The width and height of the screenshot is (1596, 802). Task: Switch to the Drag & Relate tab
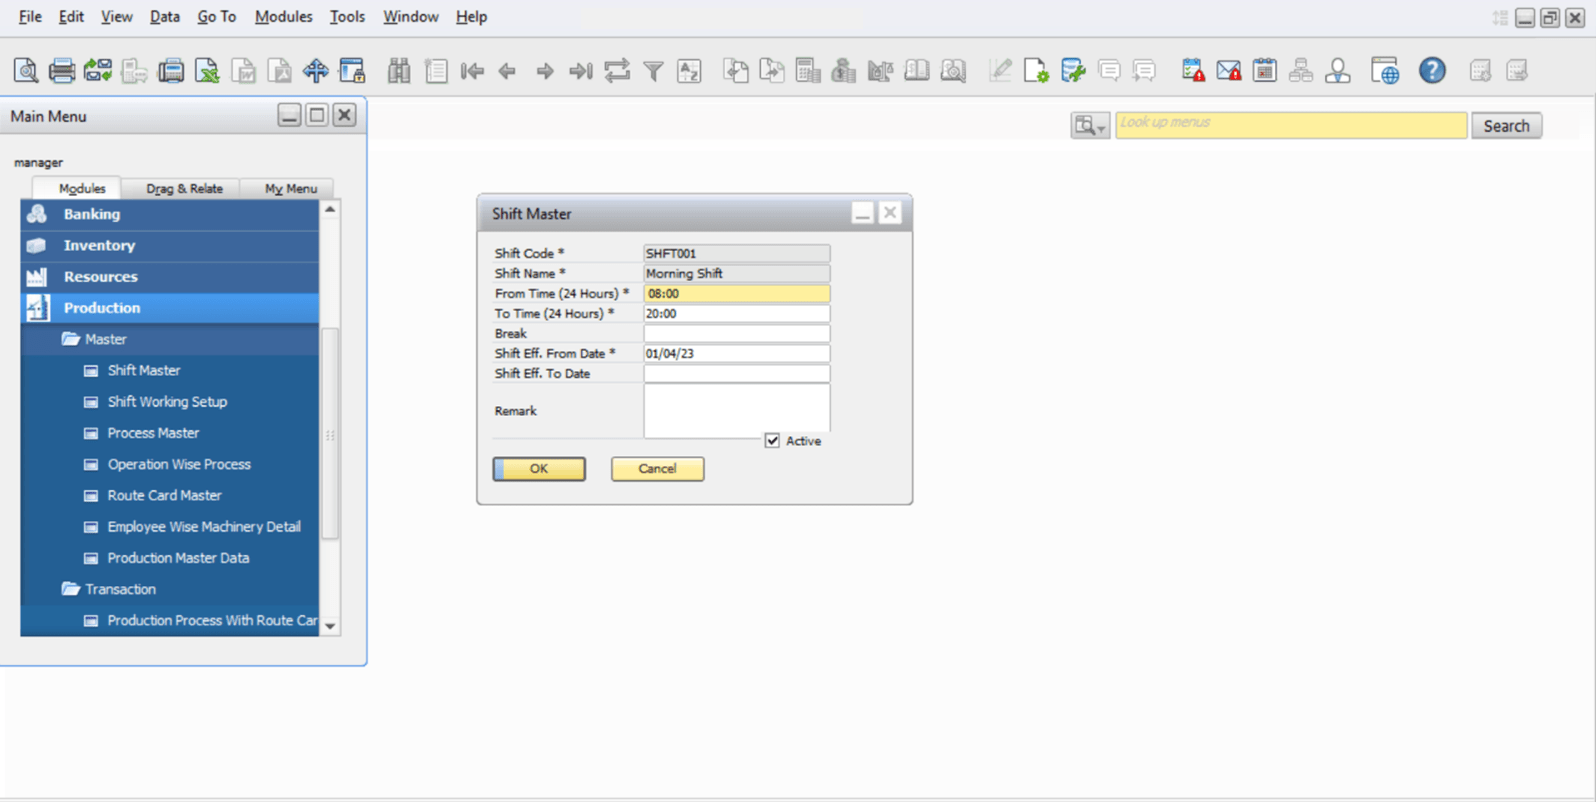[184, 188]
